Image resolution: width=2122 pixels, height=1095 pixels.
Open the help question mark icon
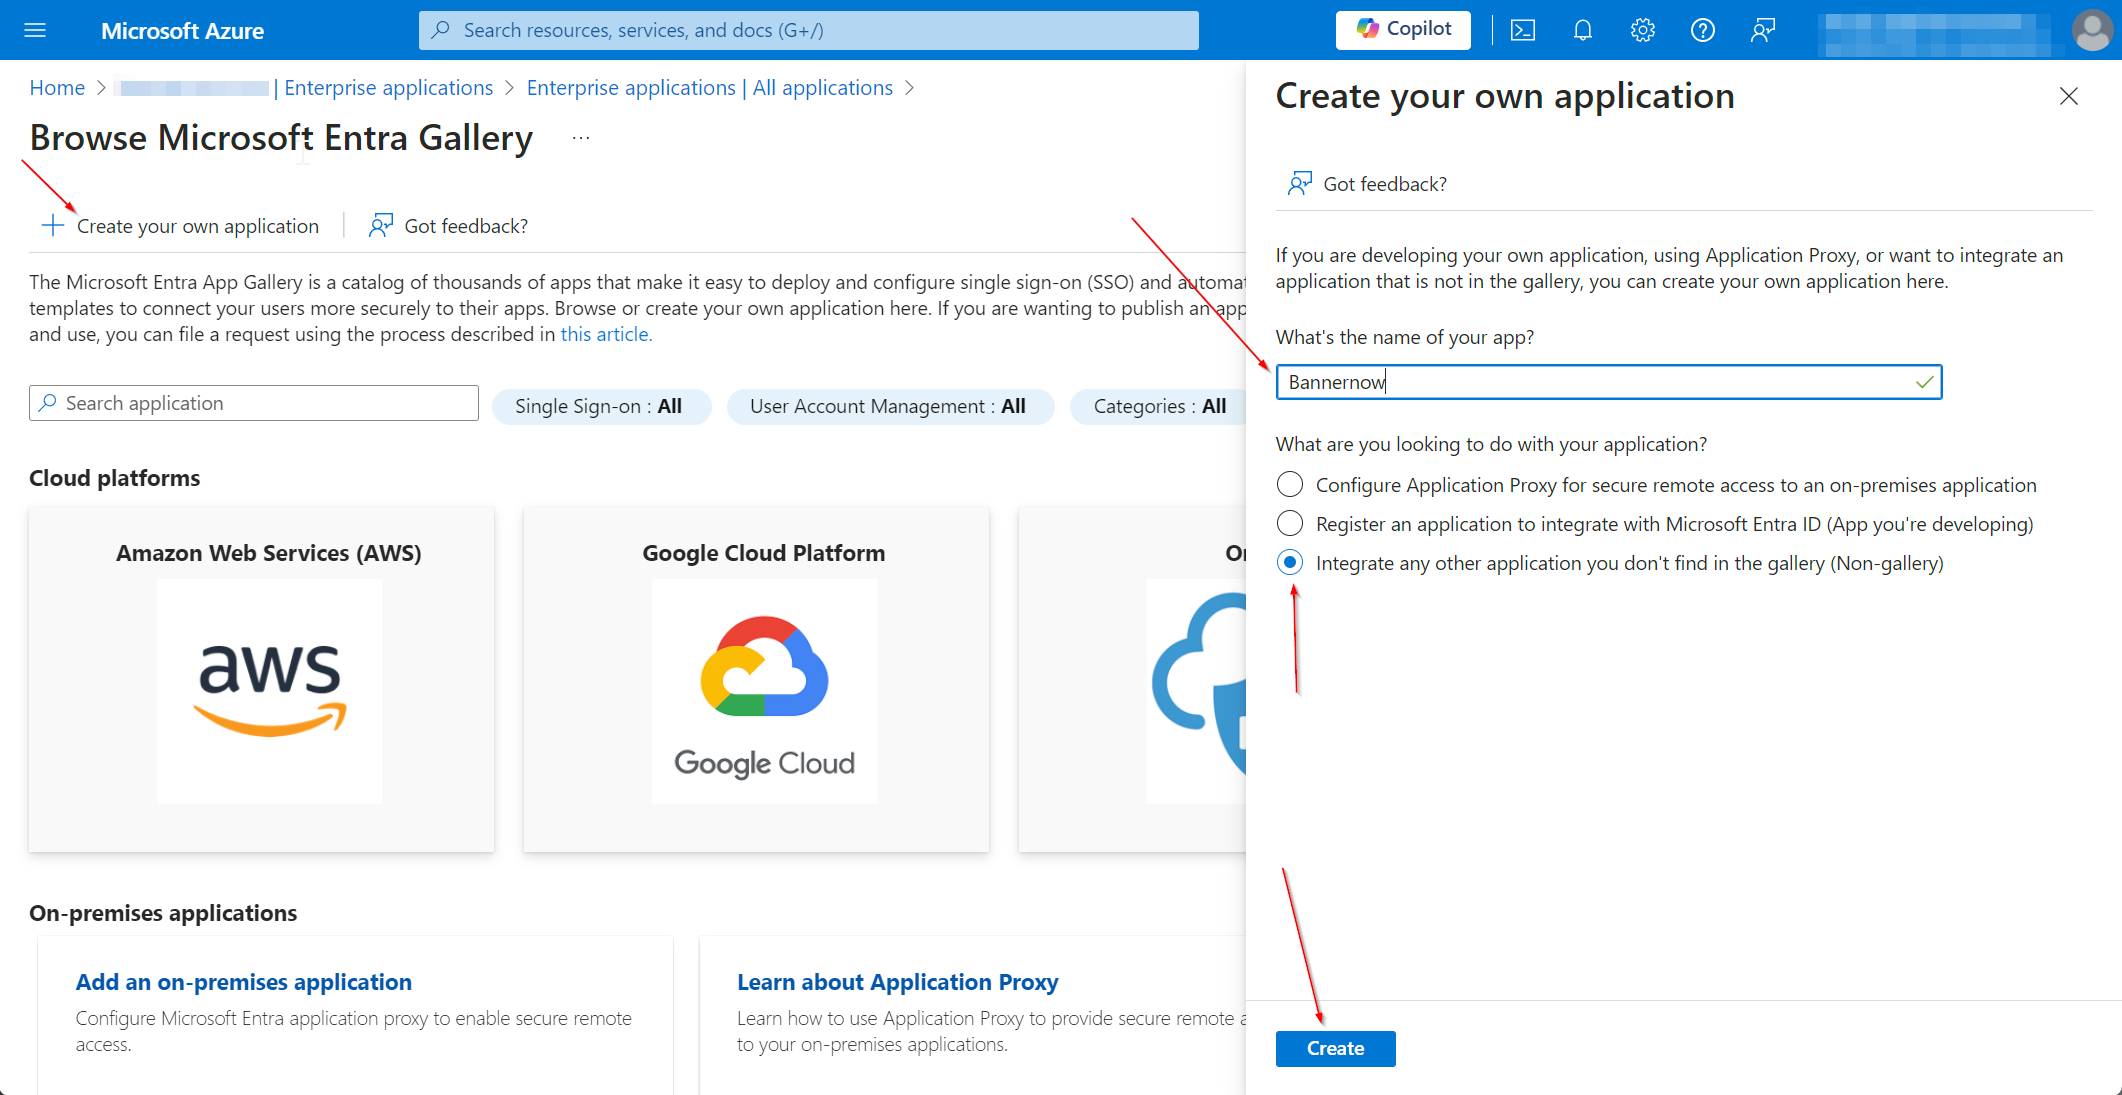point(1702,30)
